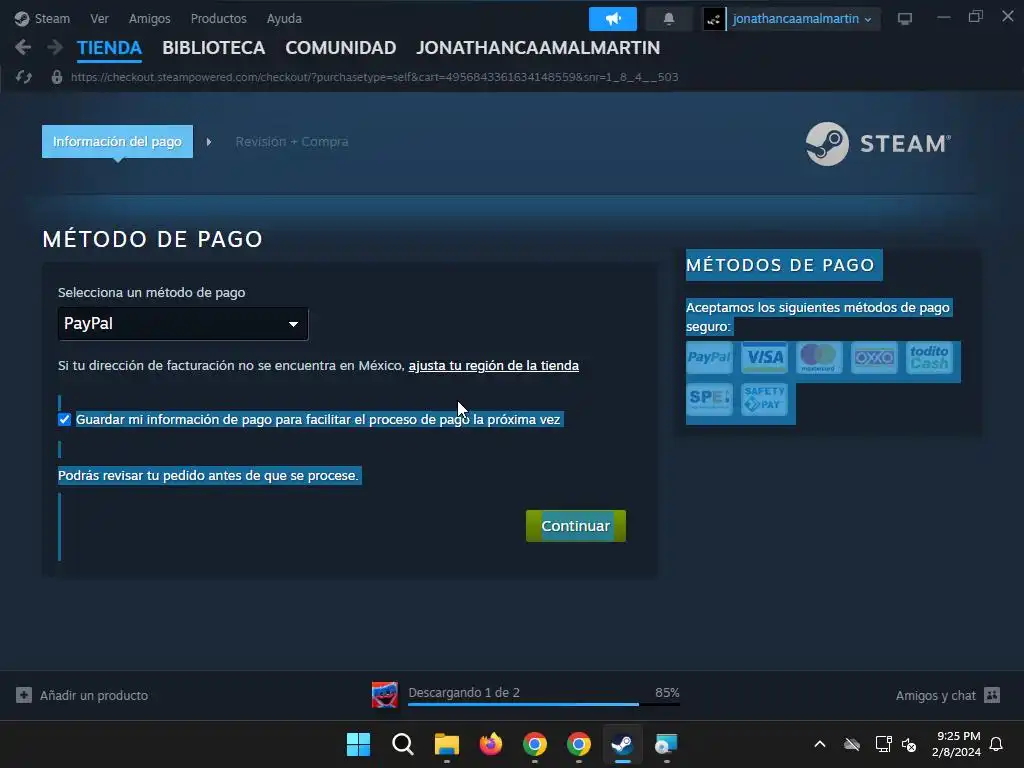
Task: Click the VISA payment logo
Action: [764, 357]
